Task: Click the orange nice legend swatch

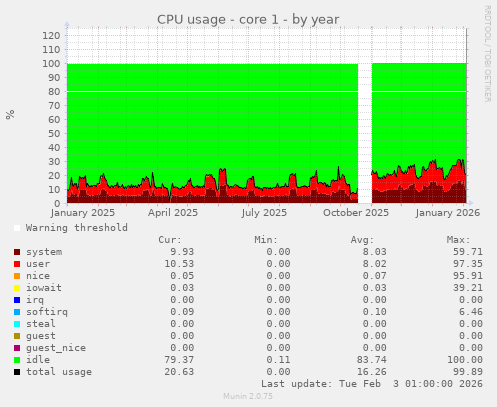Action: pyautogui.click(x=17, y=276)
